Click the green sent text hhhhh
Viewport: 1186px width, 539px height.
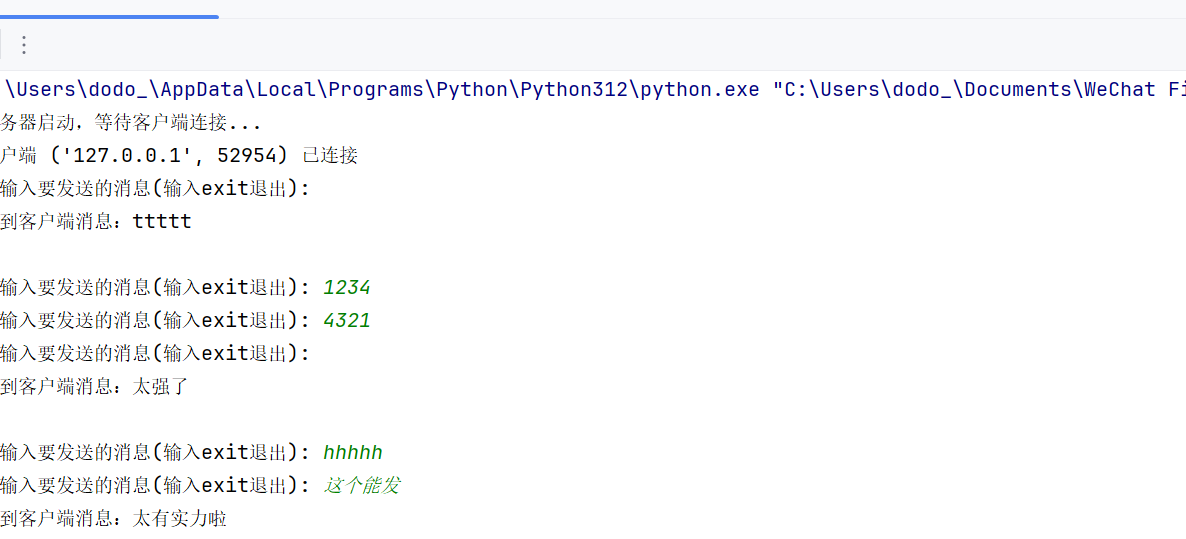tap(353, 453)
